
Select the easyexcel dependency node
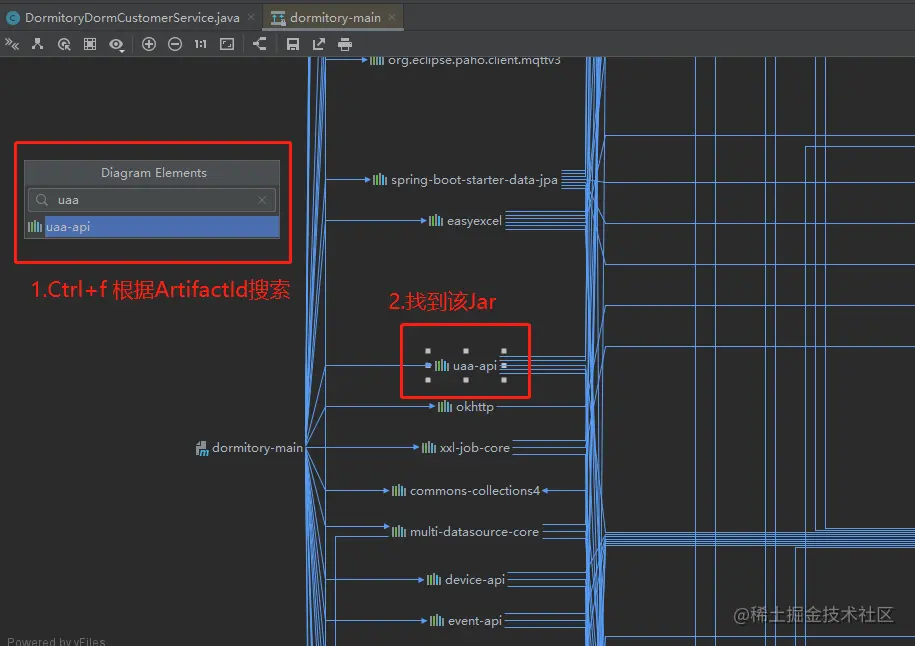pos(466,221)
